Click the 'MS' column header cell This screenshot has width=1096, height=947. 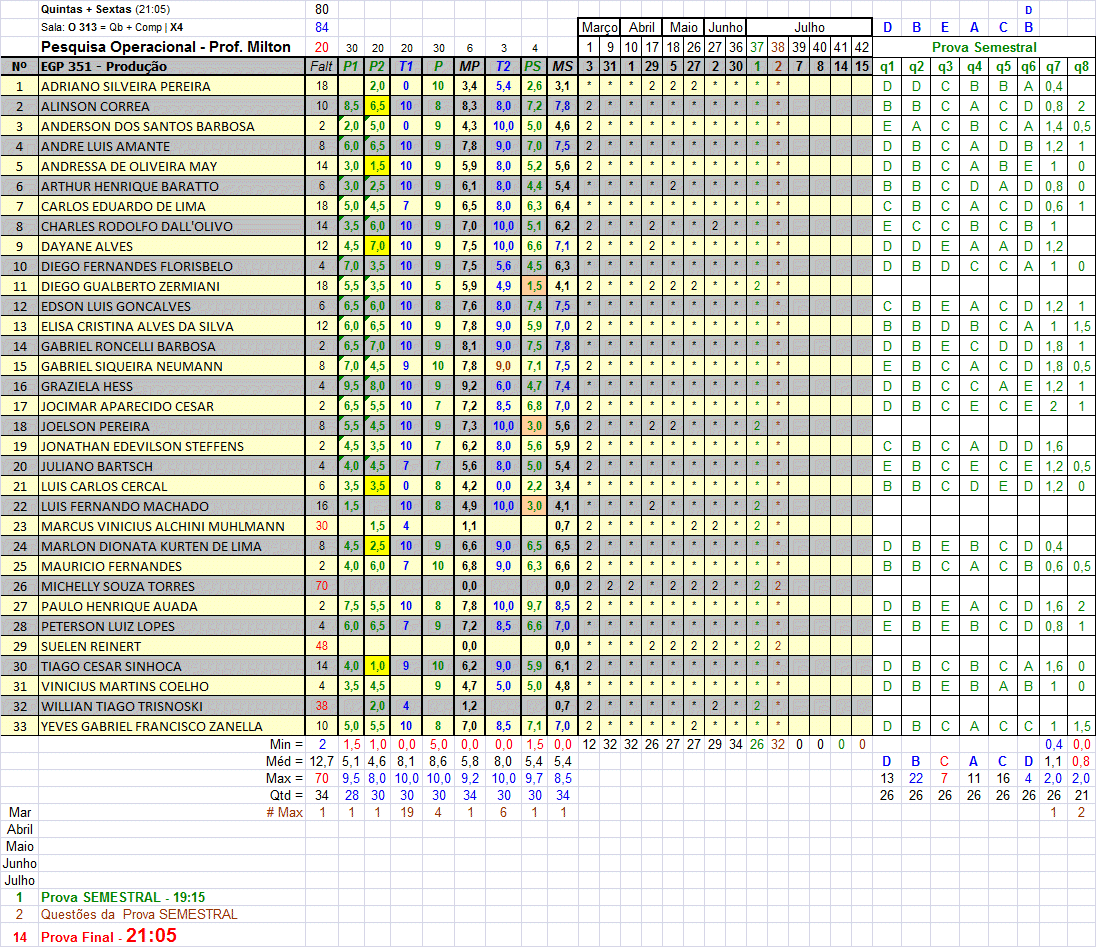coord(562,66)
